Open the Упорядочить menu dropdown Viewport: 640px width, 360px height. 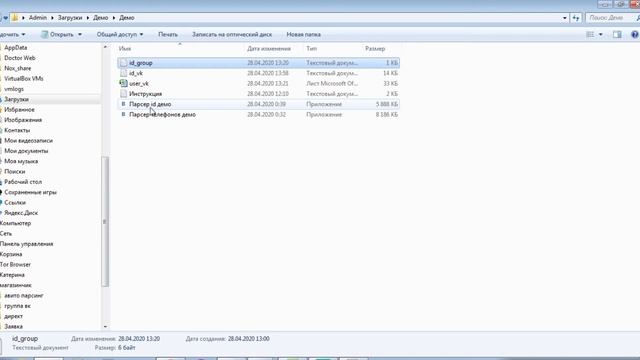pos(13,35)
